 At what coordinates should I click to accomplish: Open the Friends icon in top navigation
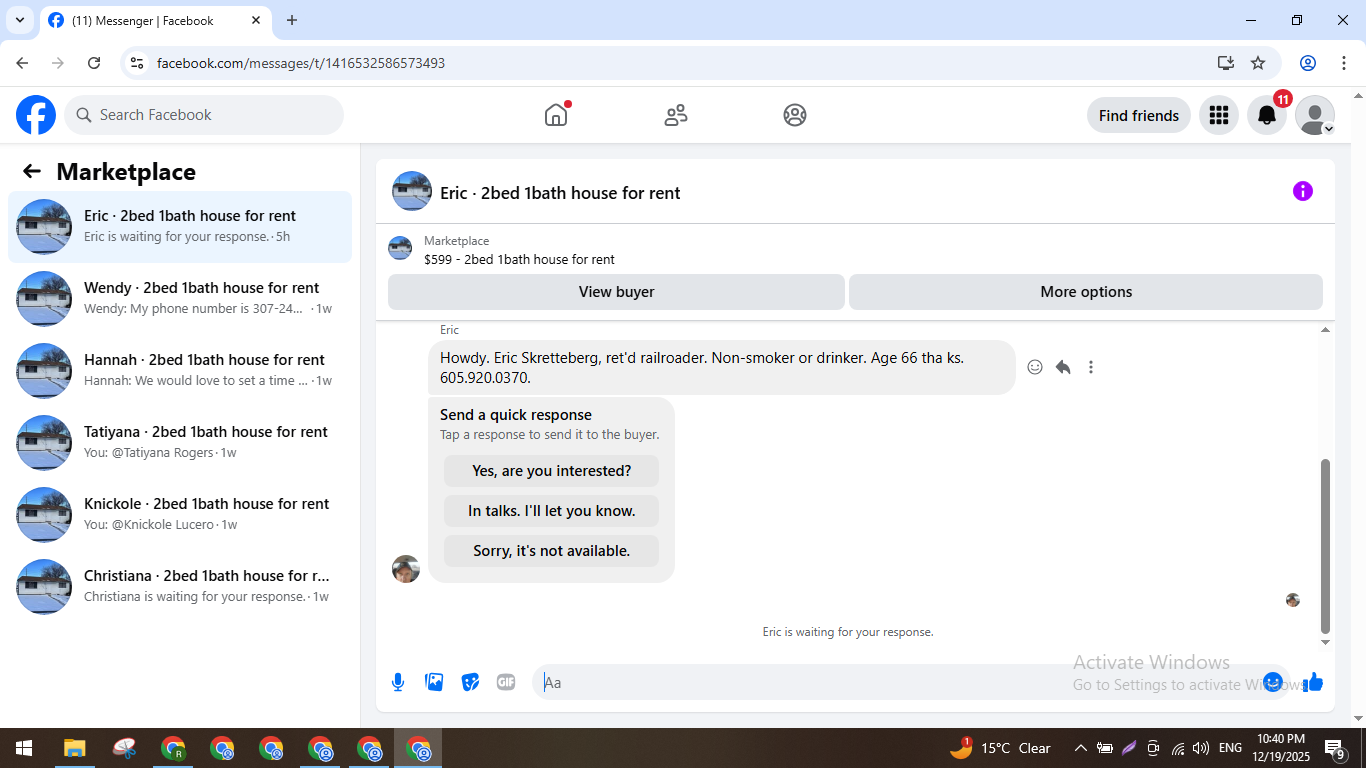point(676,115)
